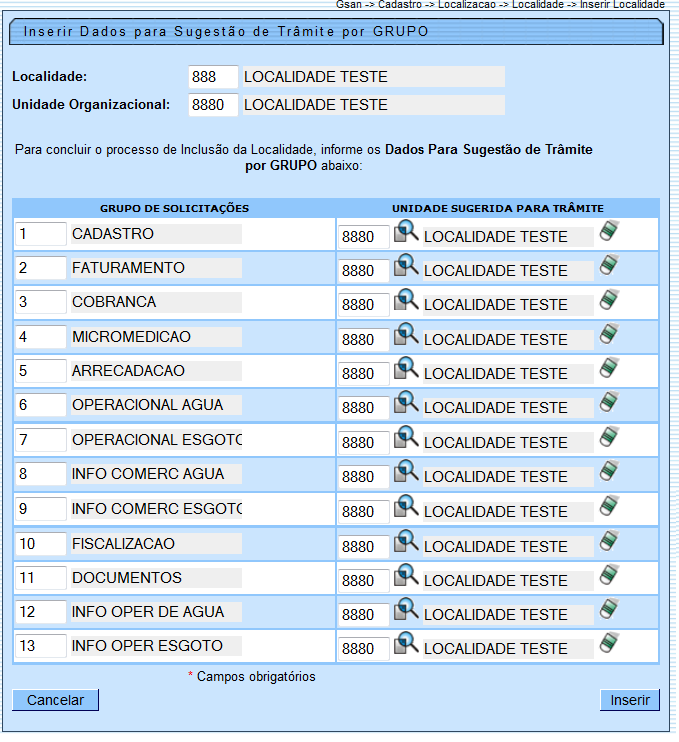679x742 pixels.
Task: Clear unit for INFO OPER DE AGUA row
Action: 608,611
